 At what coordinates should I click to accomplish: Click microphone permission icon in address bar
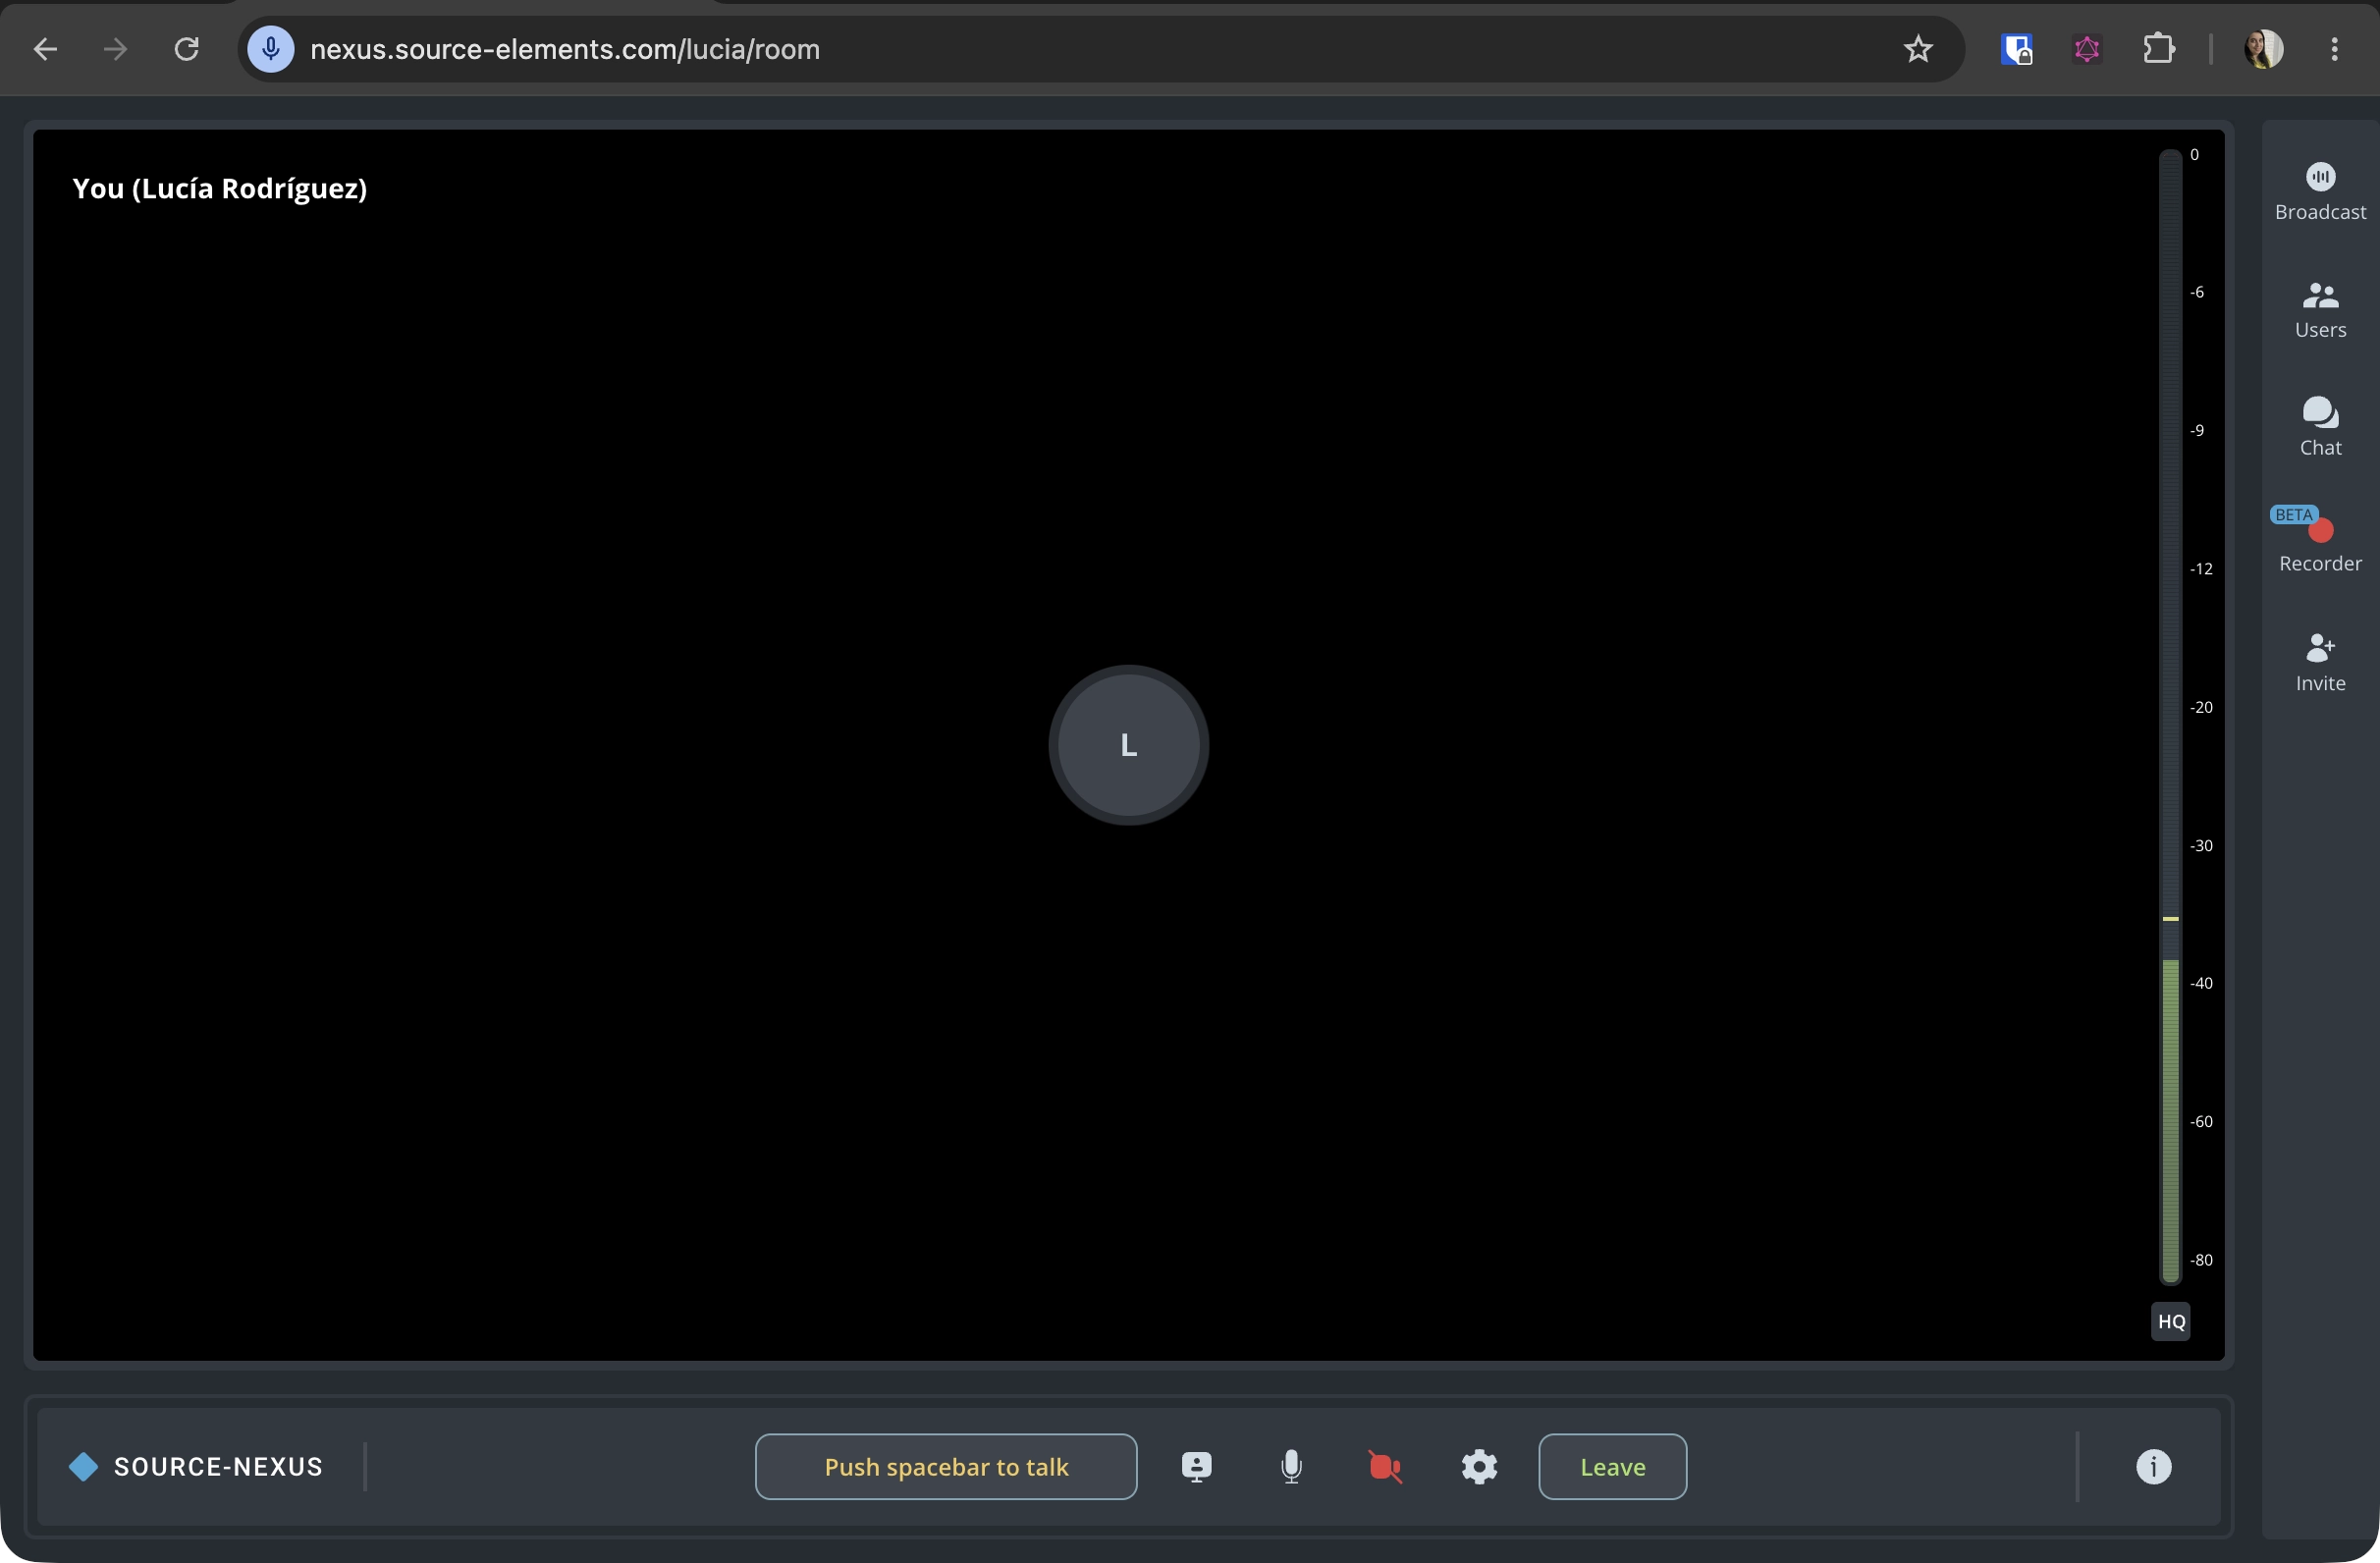click(x=270, y=49)
